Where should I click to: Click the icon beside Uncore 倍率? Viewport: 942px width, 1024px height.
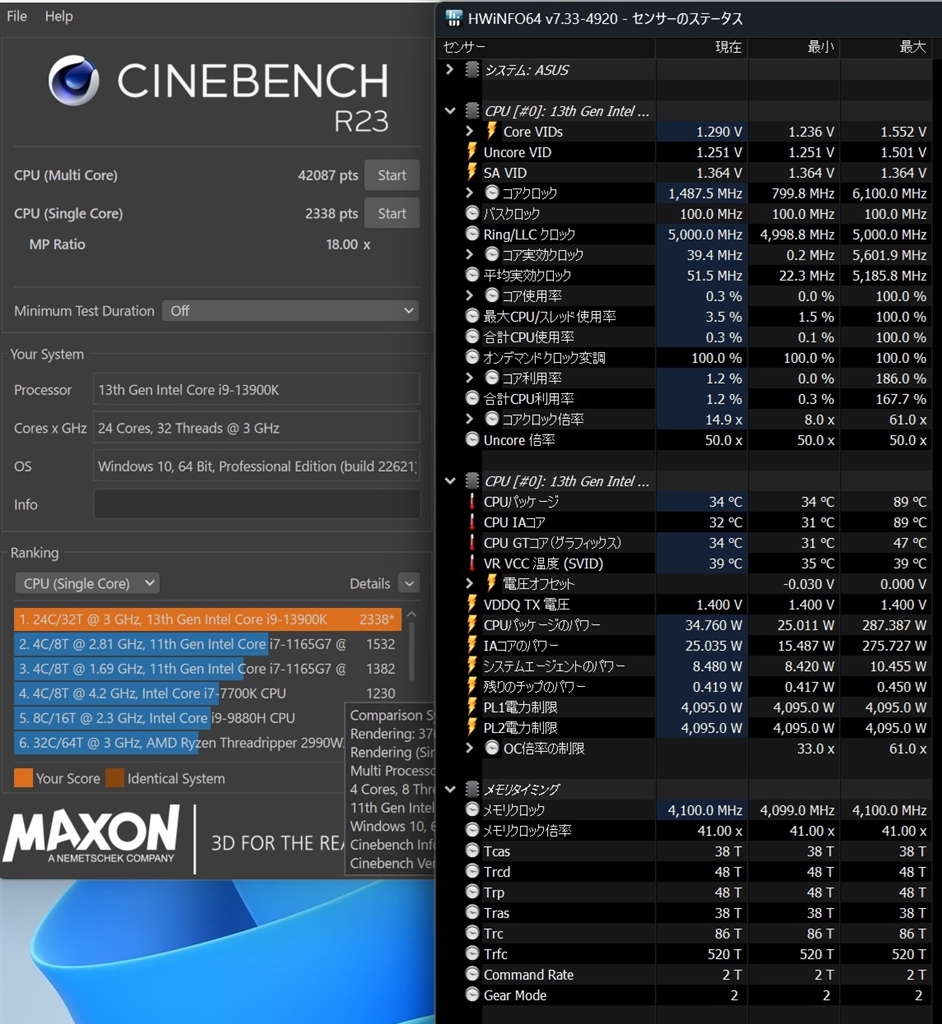pos(472,440)
